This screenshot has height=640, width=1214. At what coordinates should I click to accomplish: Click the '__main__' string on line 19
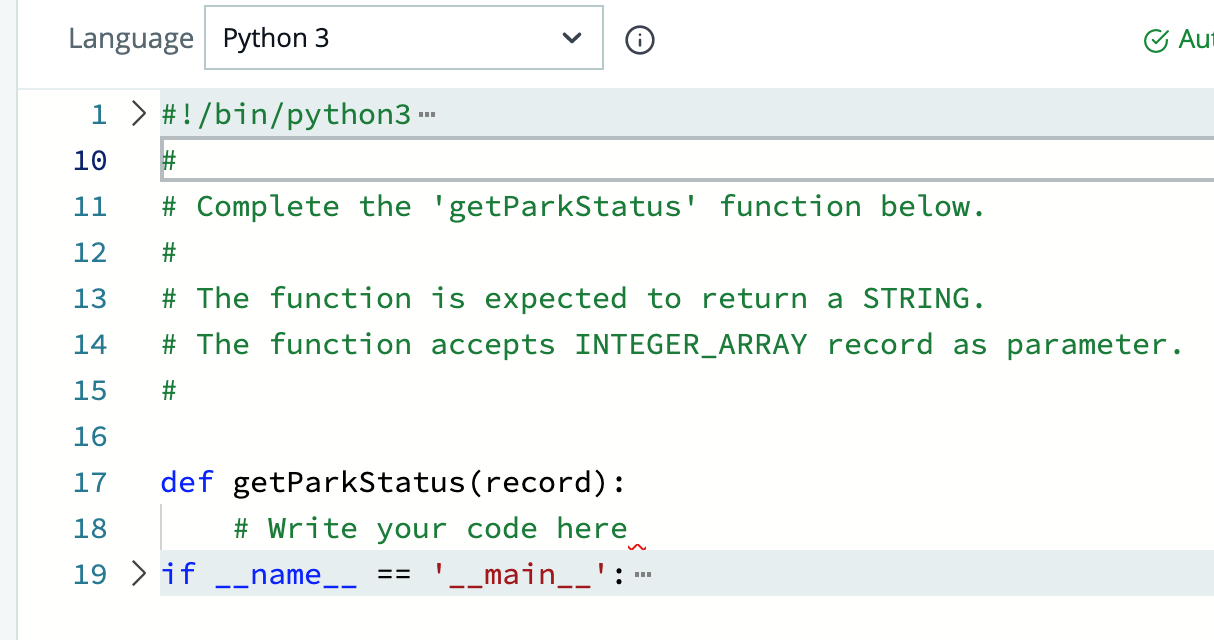tap(519, 574)
